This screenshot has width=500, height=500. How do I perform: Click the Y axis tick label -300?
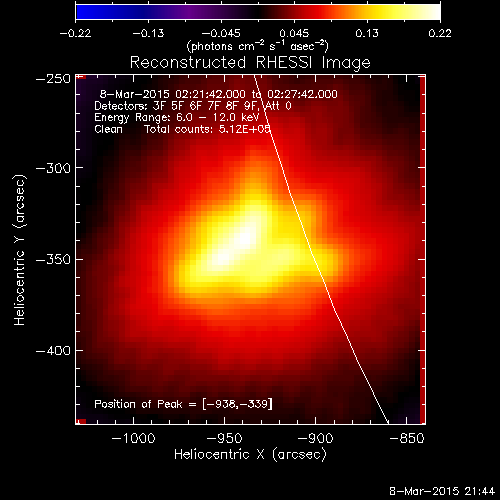click(x=53, y=168)
